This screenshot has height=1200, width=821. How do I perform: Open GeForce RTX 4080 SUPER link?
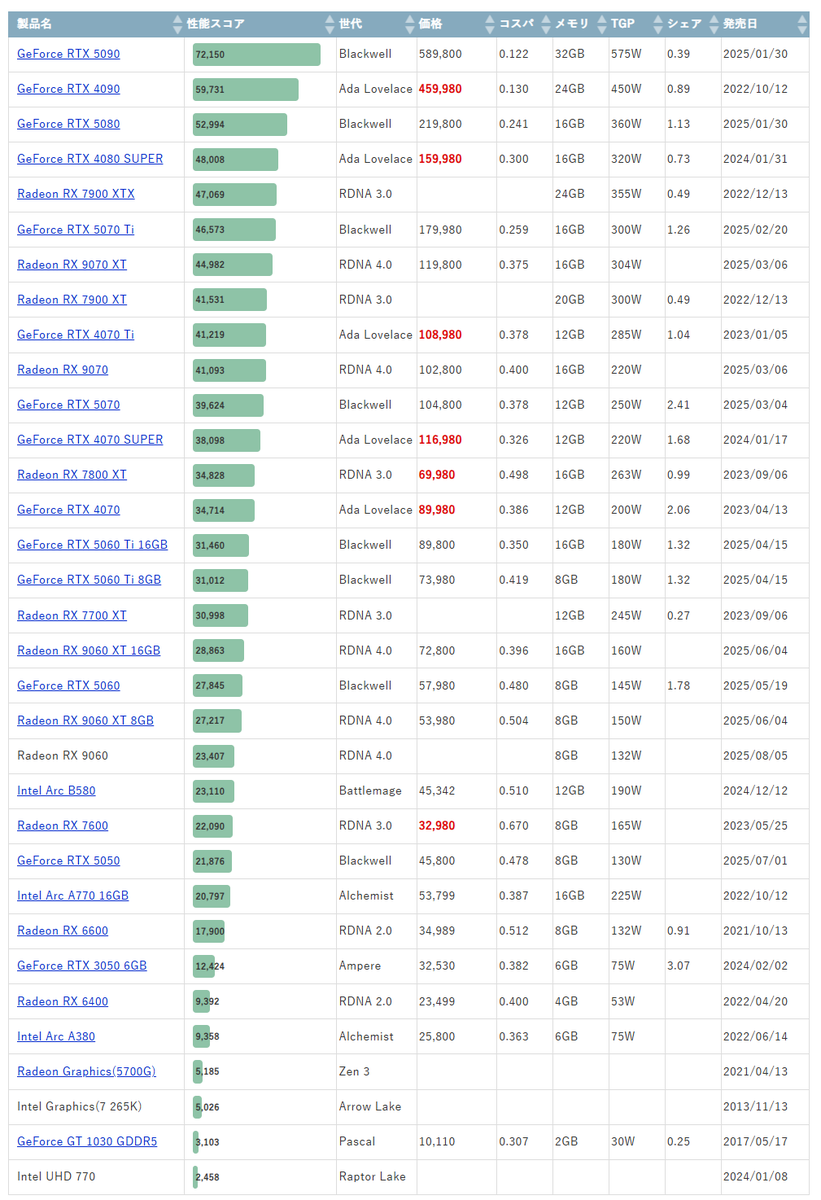pos(90,159)
